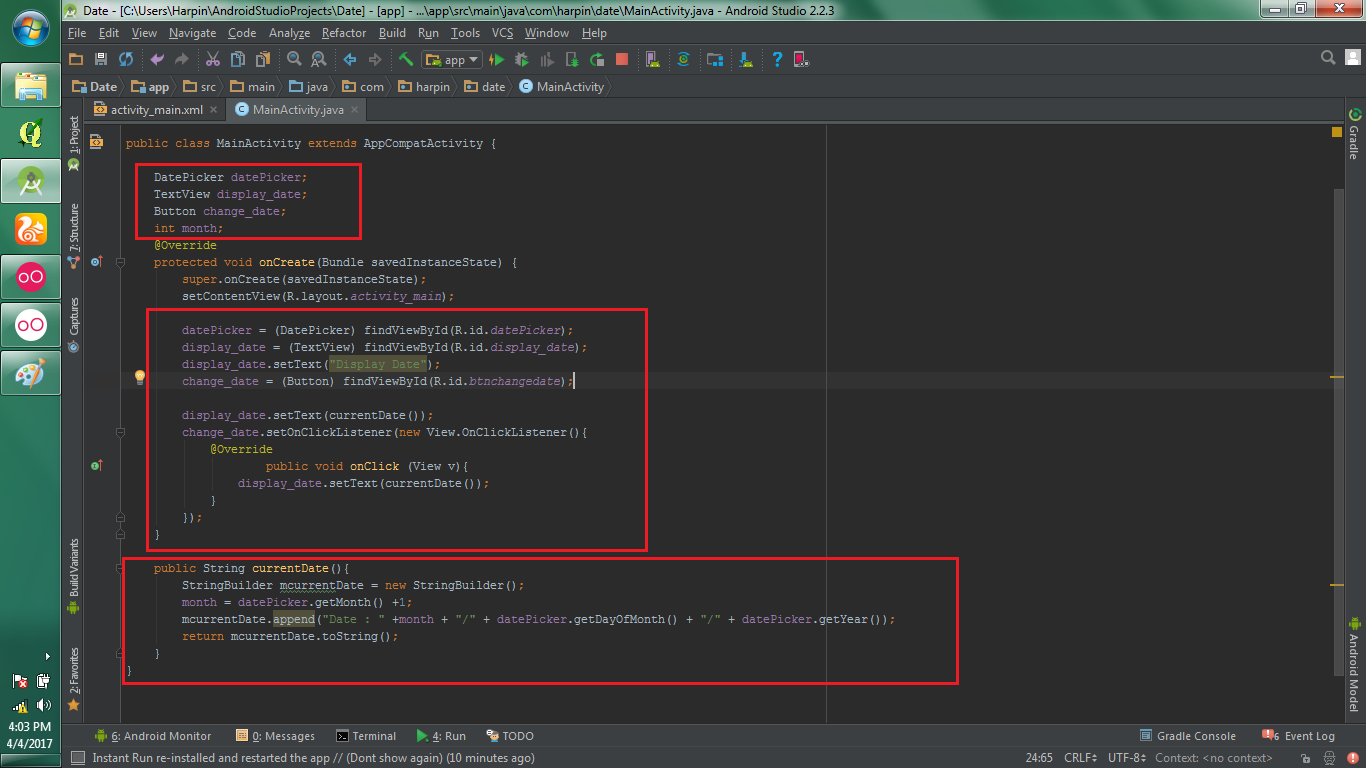1366x768 pixels.
Task: Collapse the currentDate method fold marker
Action: click(120, 568)
